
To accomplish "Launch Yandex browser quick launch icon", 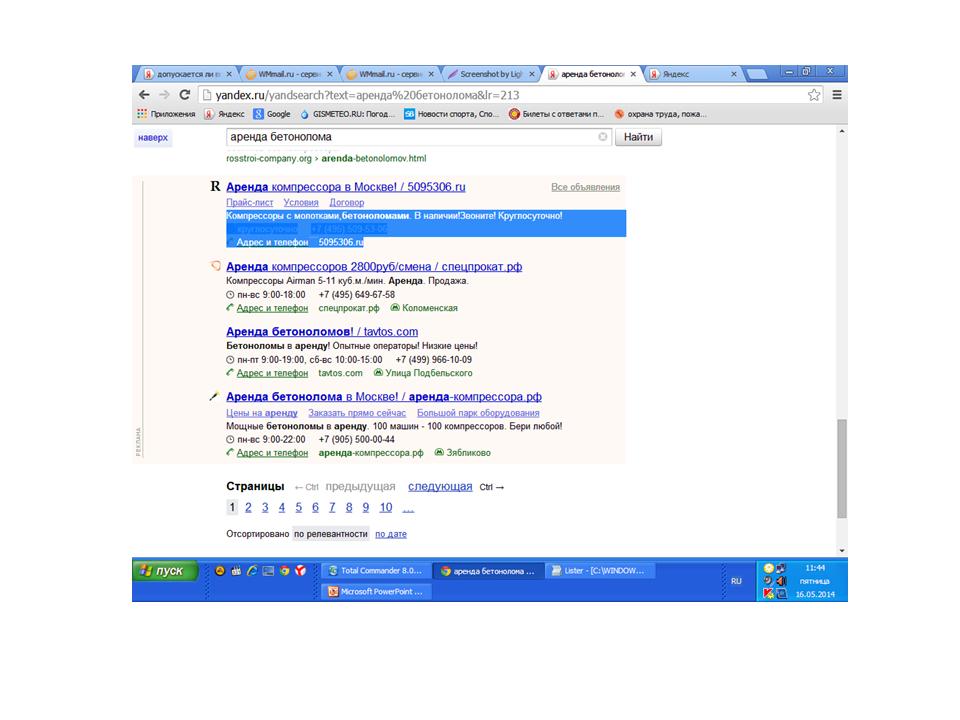I will coord(300,571).
